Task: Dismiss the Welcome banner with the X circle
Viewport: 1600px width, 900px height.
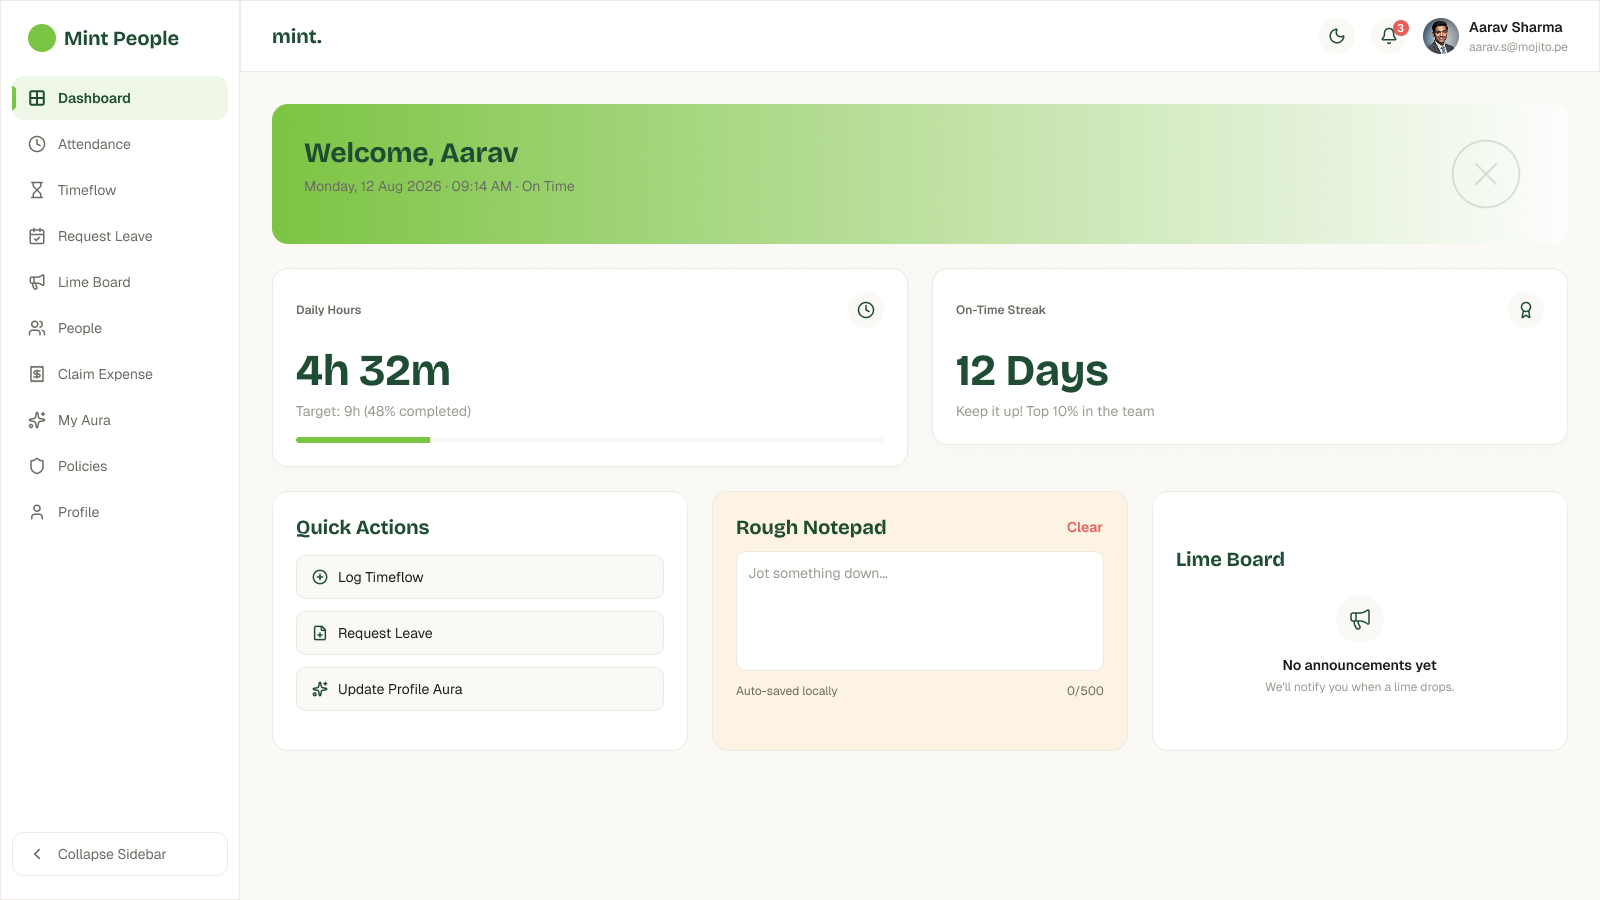Action: (x=1486, y=174)
